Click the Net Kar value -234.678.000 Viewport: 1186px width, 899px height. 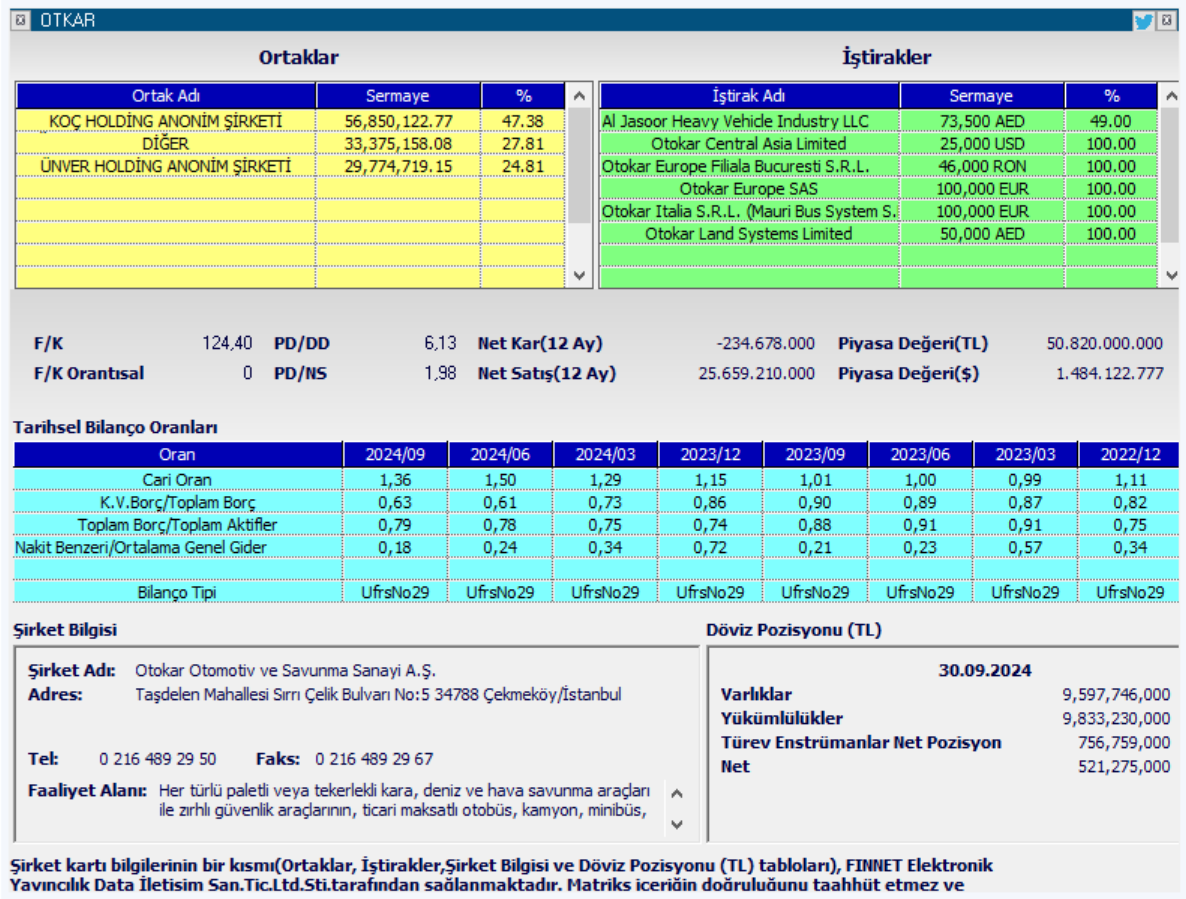[765, 343]
